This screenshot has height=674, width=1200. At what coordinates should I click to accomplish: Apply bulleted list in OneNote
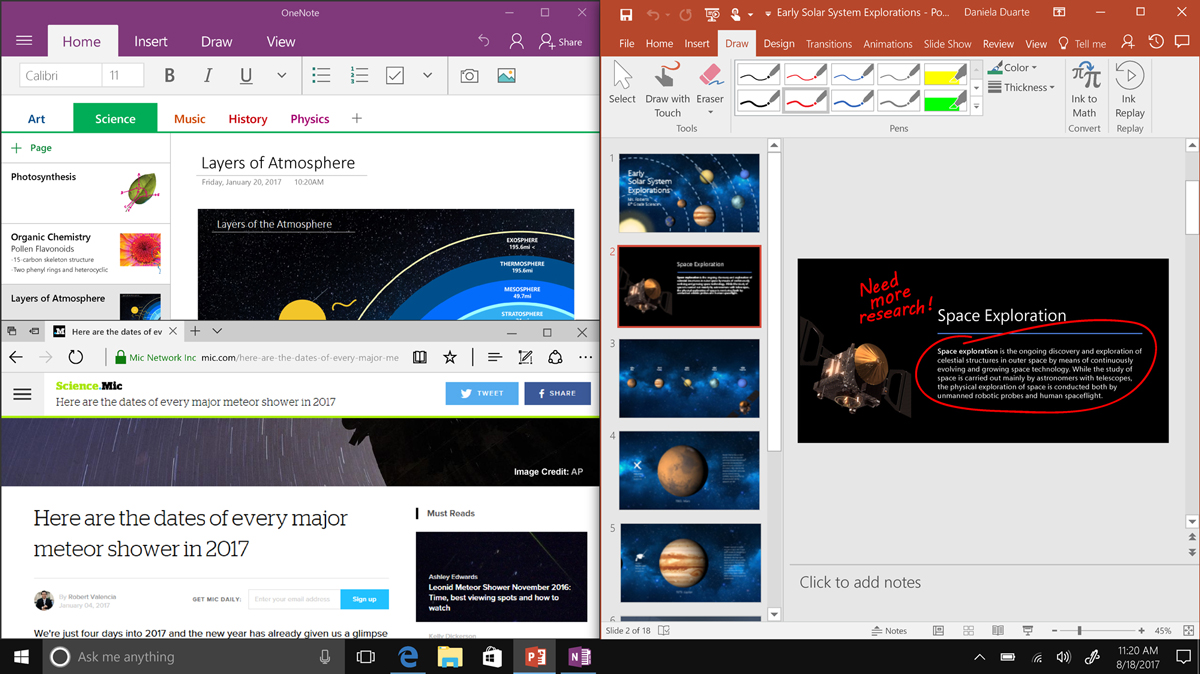(321, 76)
